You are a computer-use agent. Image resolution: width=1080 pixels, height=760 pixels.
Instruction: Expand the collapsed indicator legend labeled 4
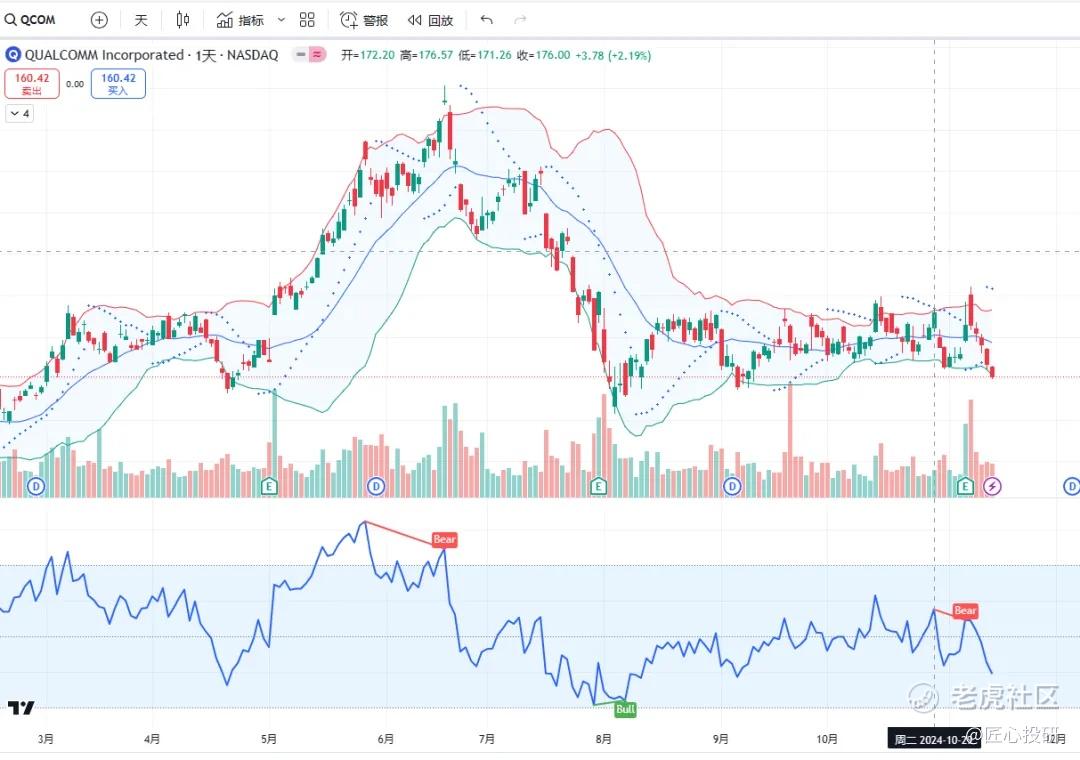point(20,113)
